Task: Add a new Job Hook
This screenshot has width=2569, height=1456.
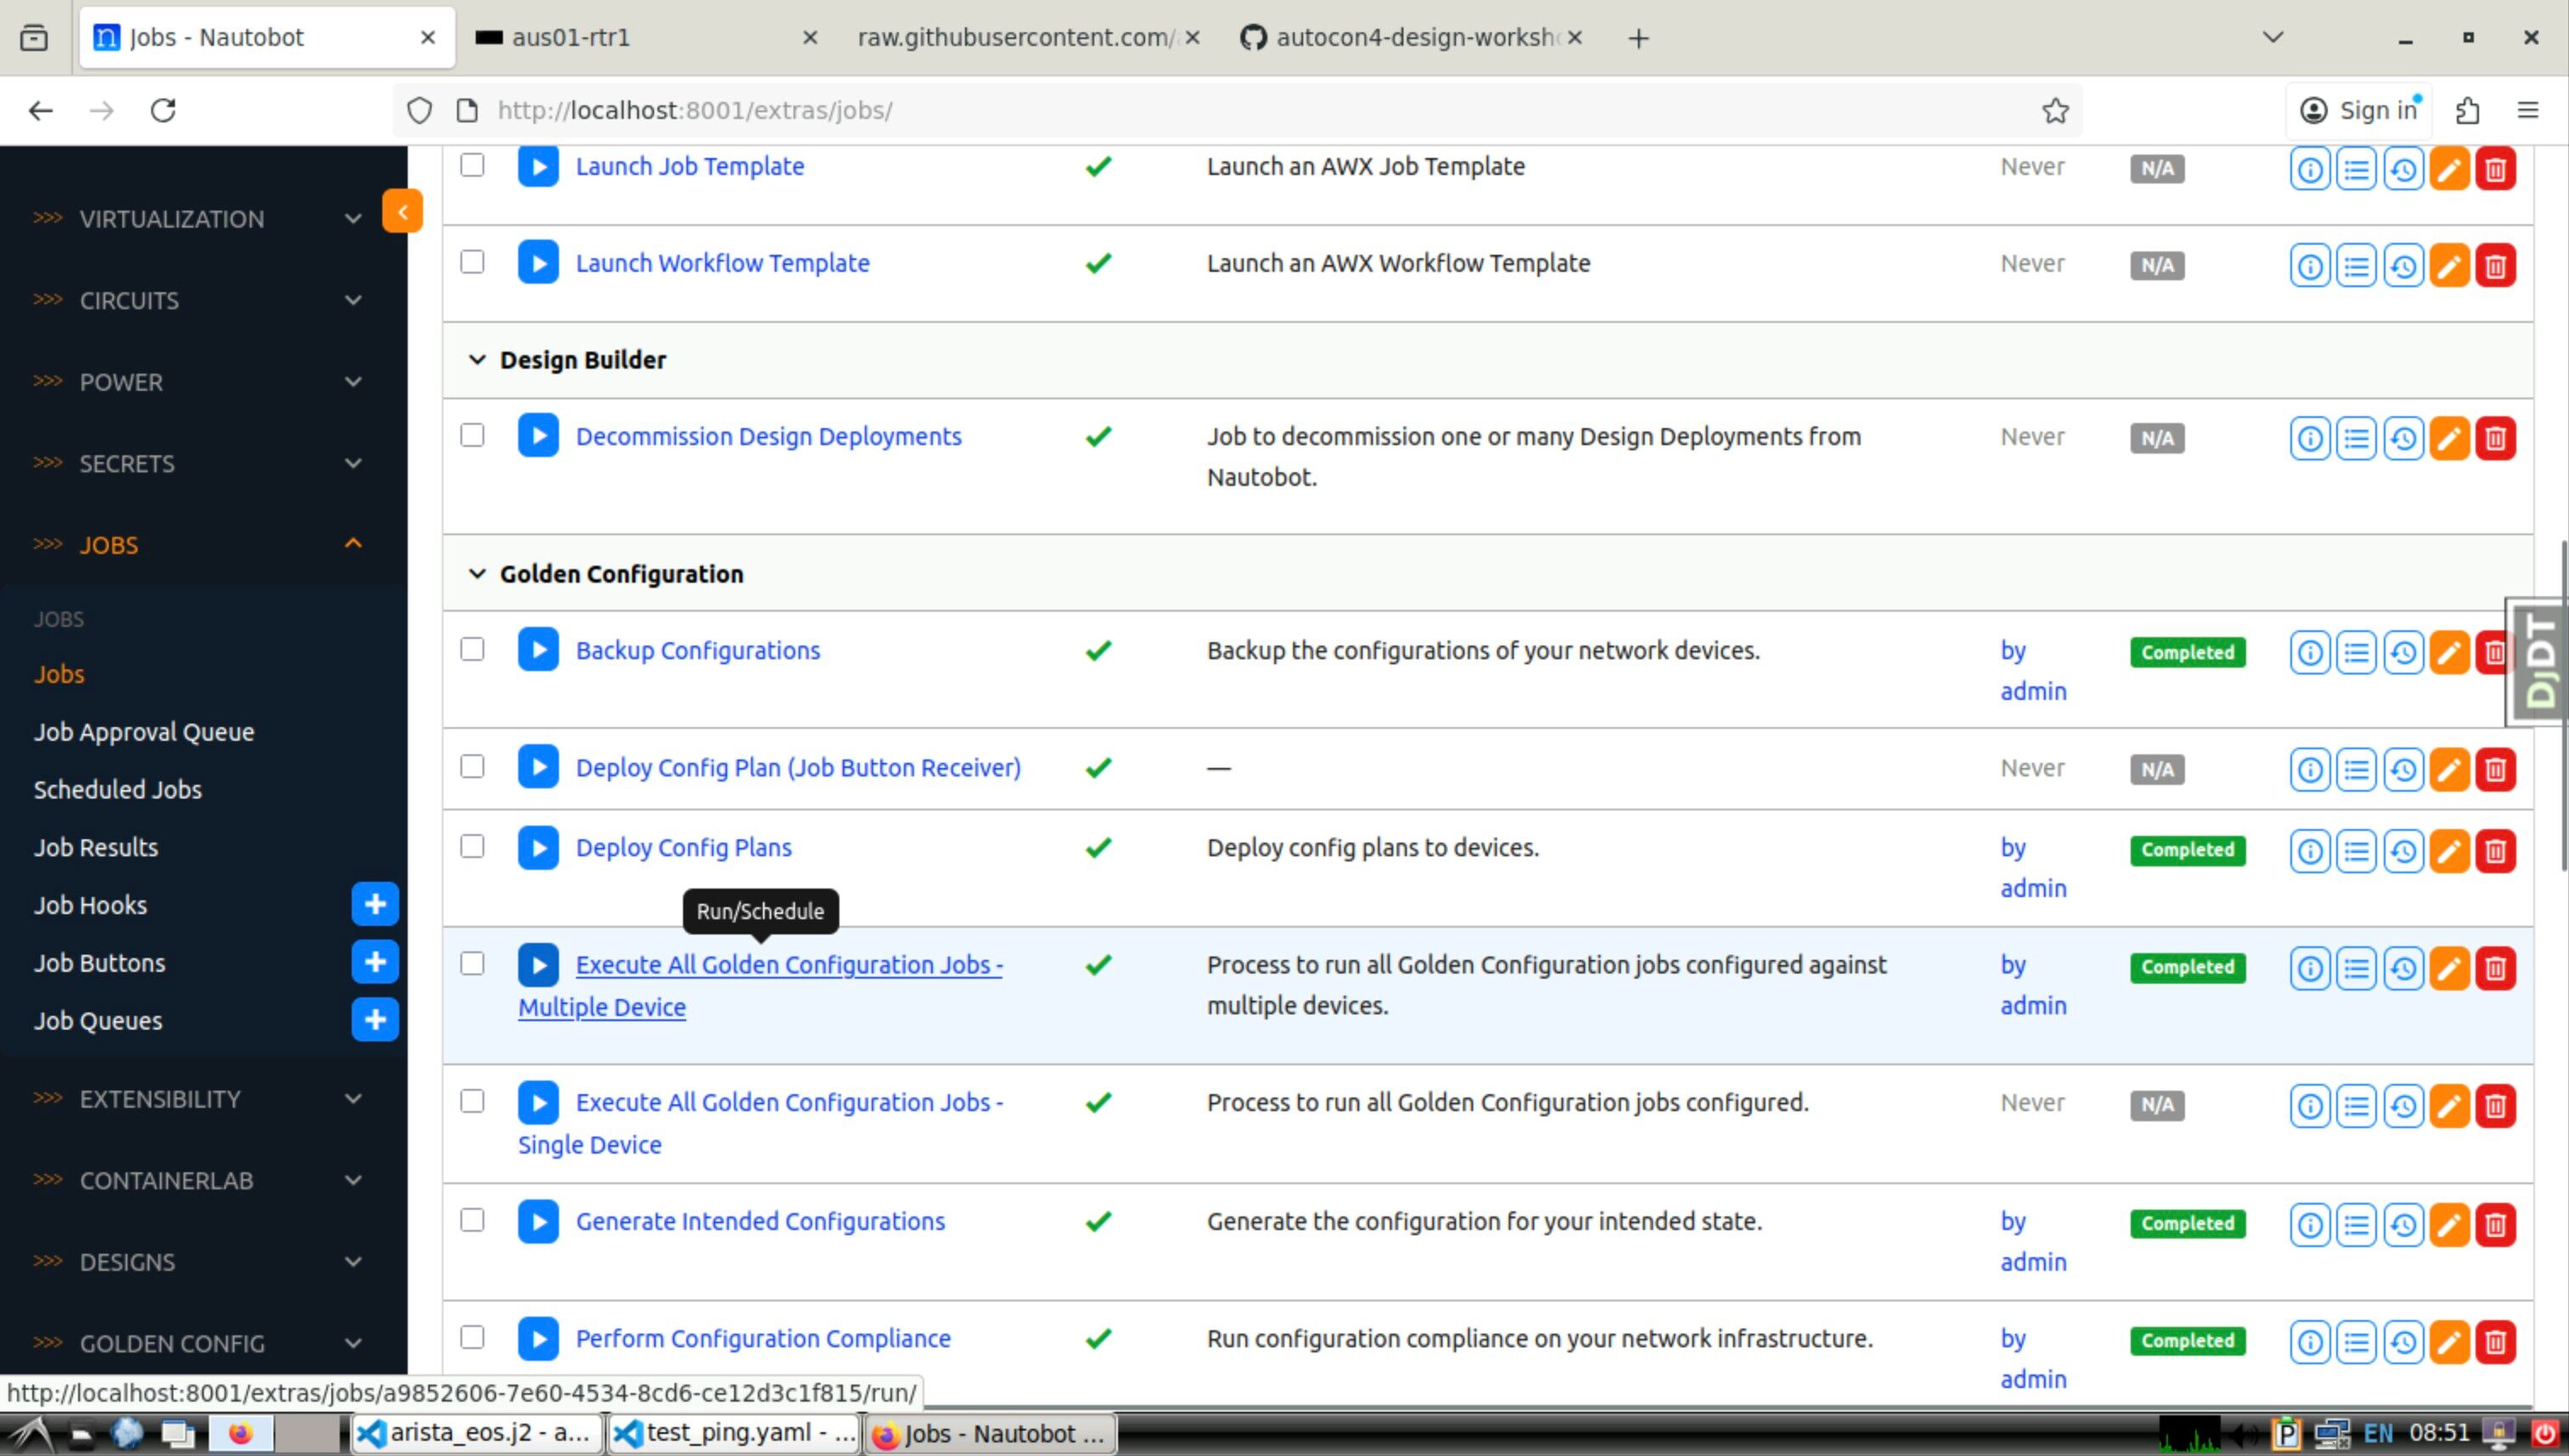Action: (x=375, y=905)
